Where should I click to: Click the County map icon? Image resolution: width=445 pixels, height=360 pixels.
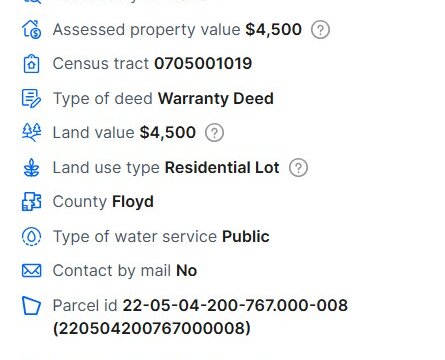pyautogui.click(x=32, y=202)
